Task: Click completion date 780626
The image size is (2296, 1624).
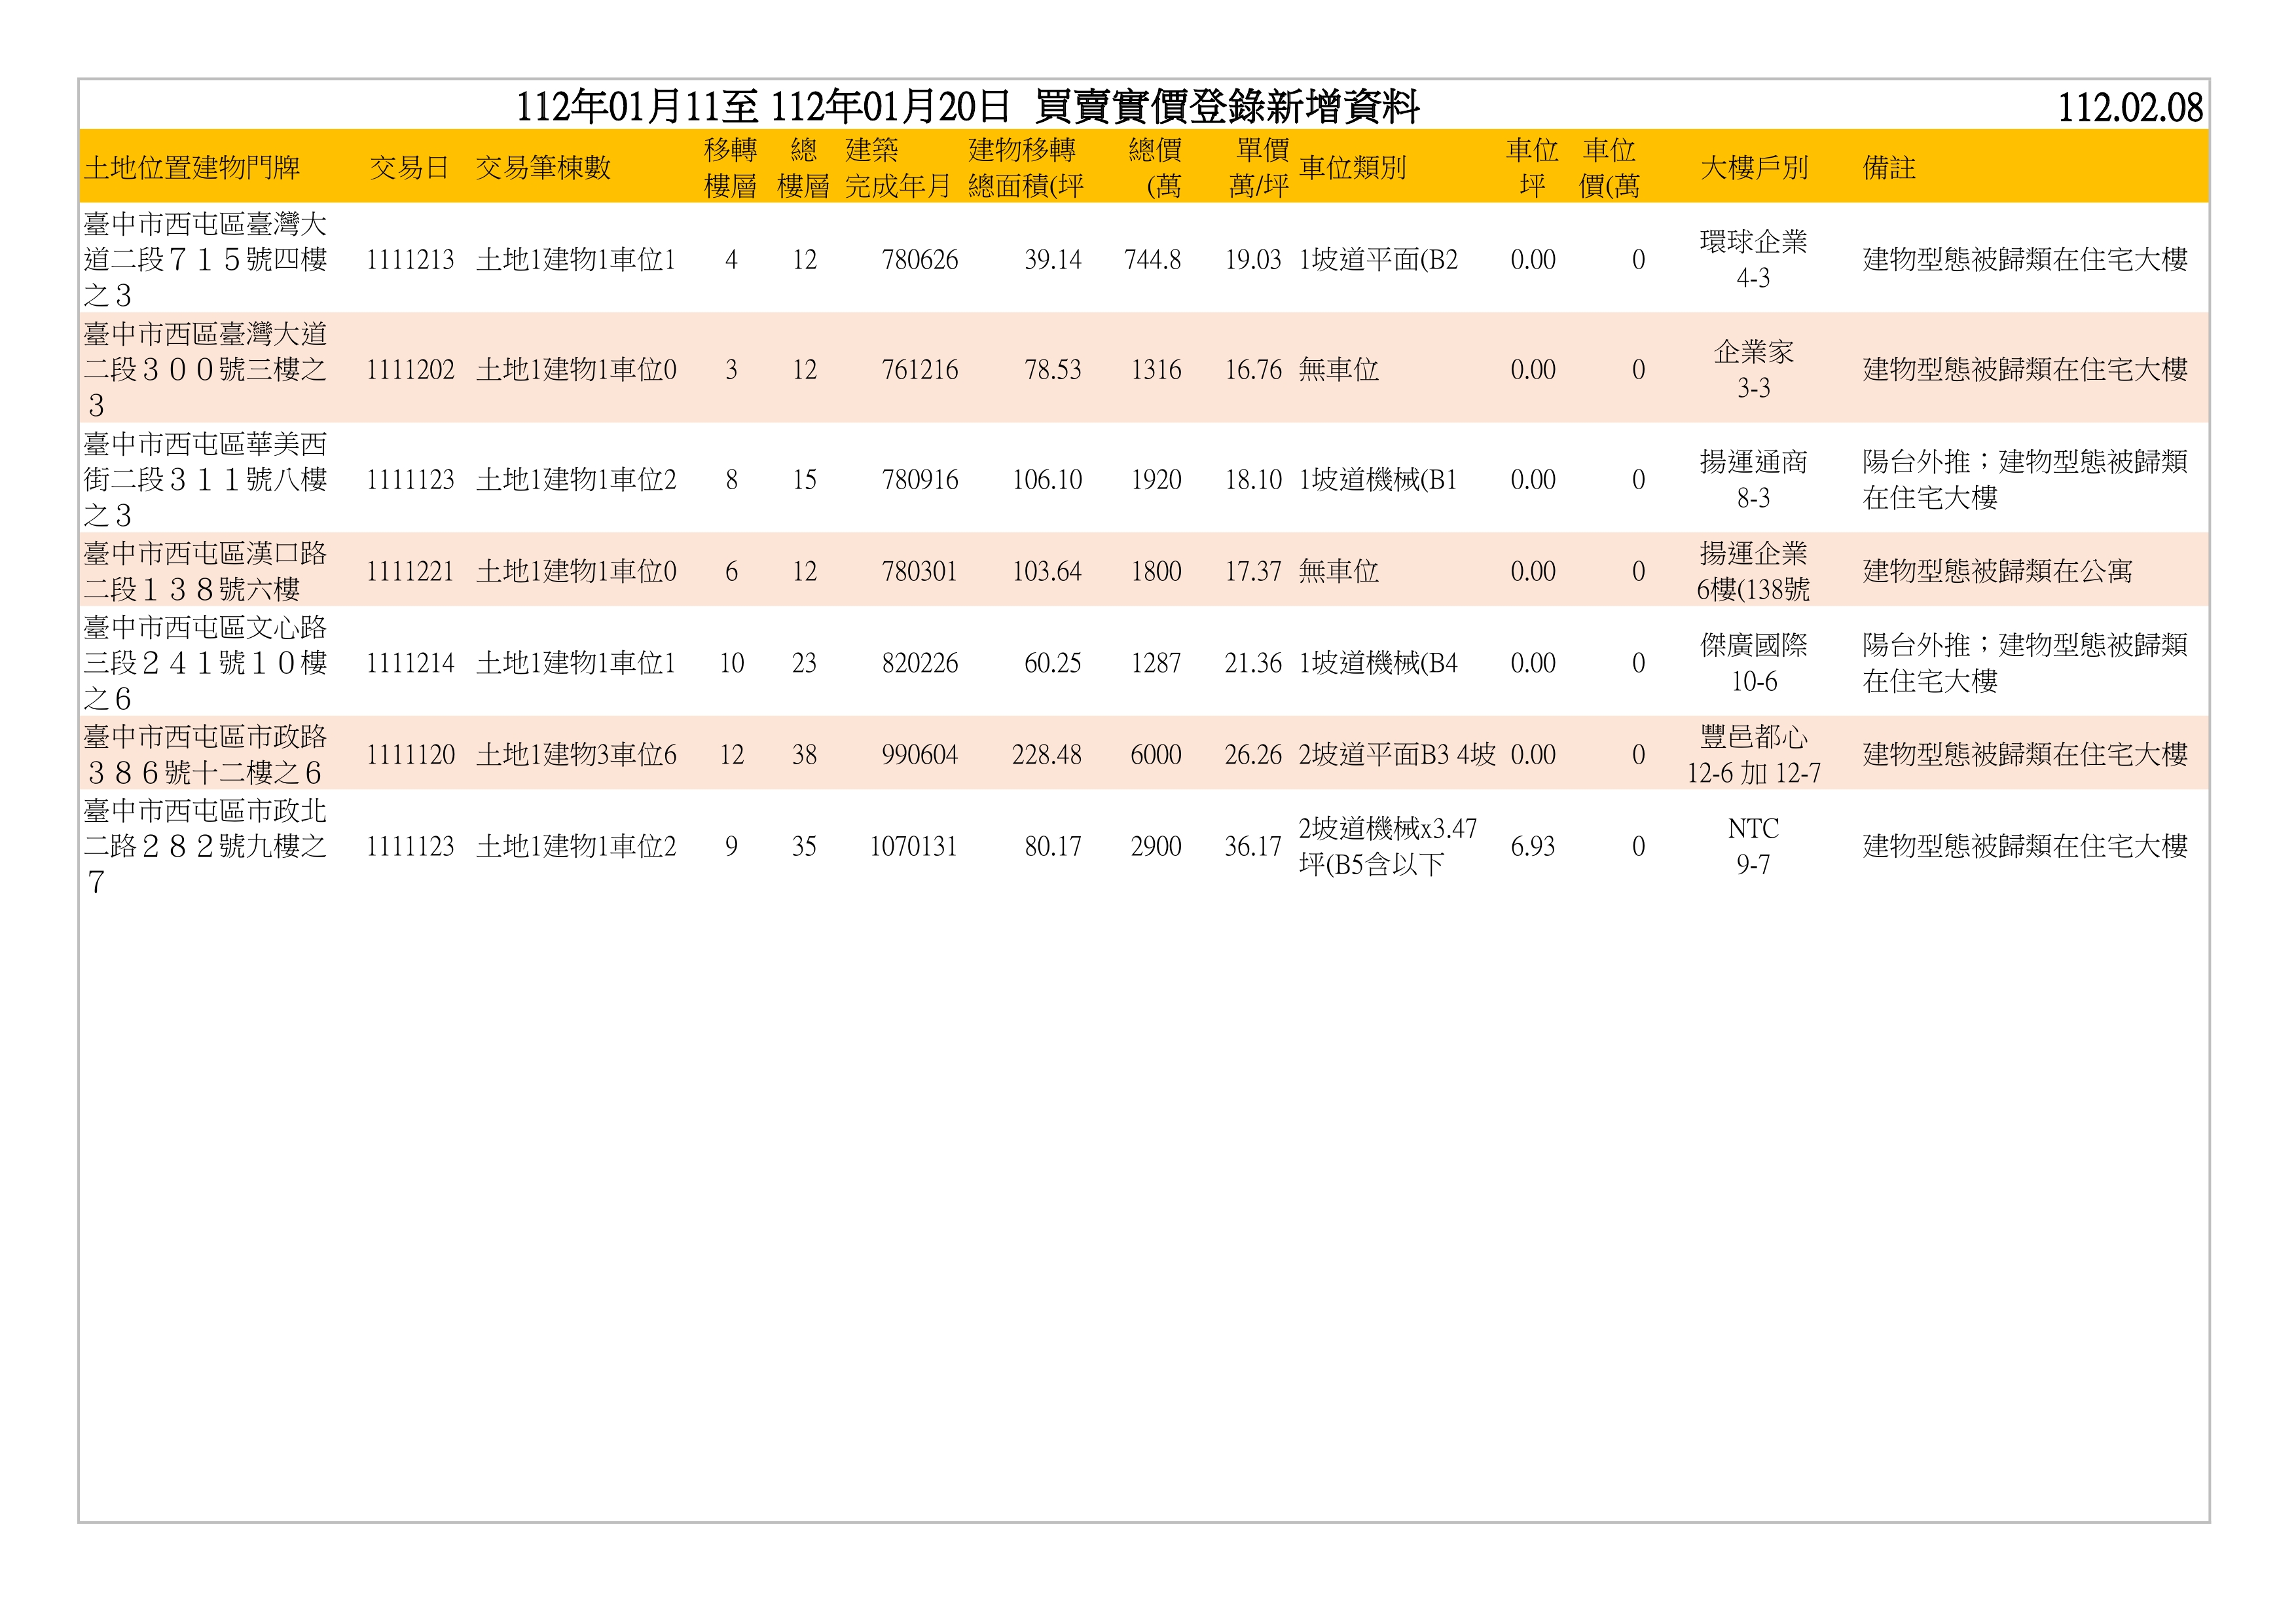Action: click(x=919, y=260)
